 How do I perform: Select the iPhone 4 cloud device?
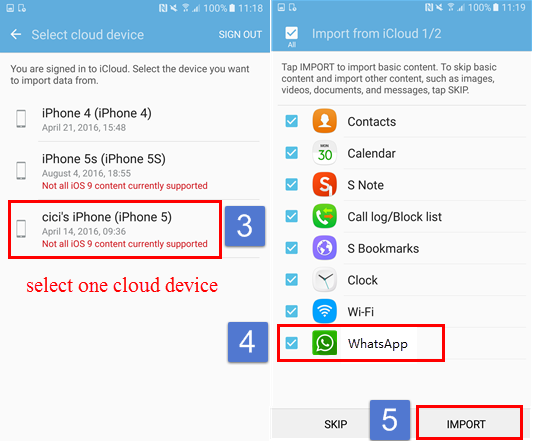point(135,119)
